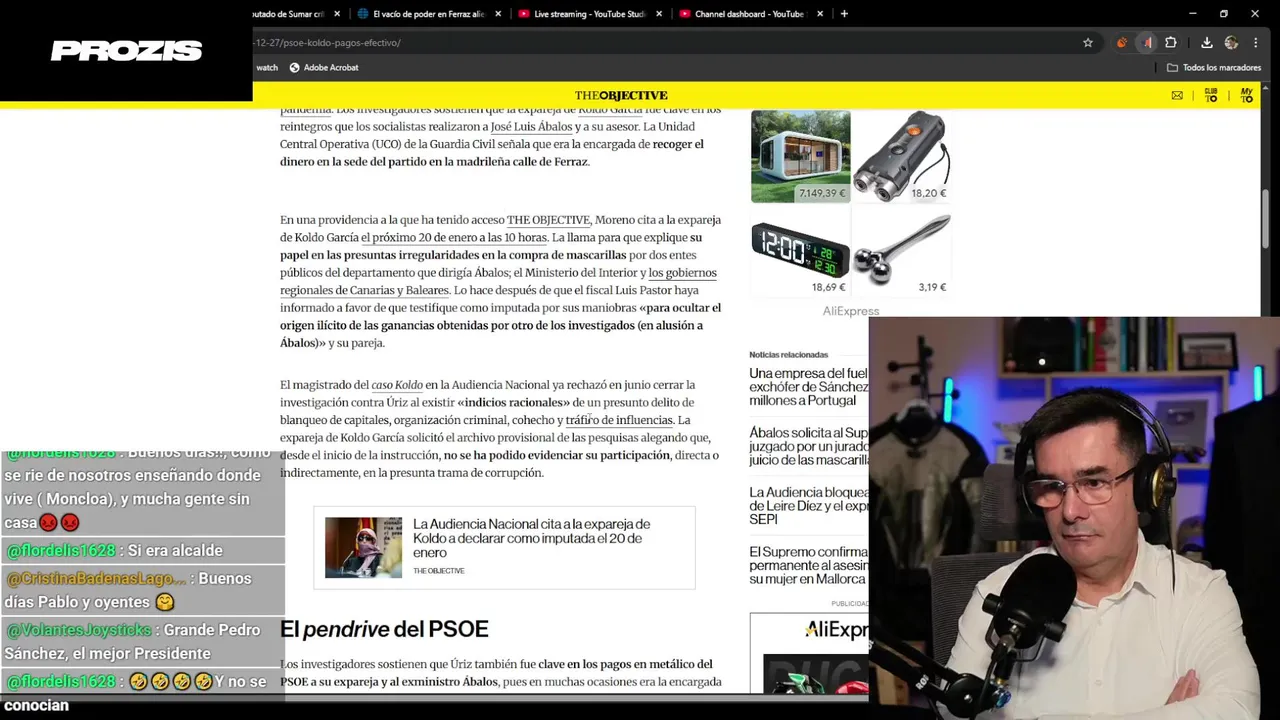Click the chat message 'Si era alcalde'
Screen dimensions: 1280x720
(175, 551)
